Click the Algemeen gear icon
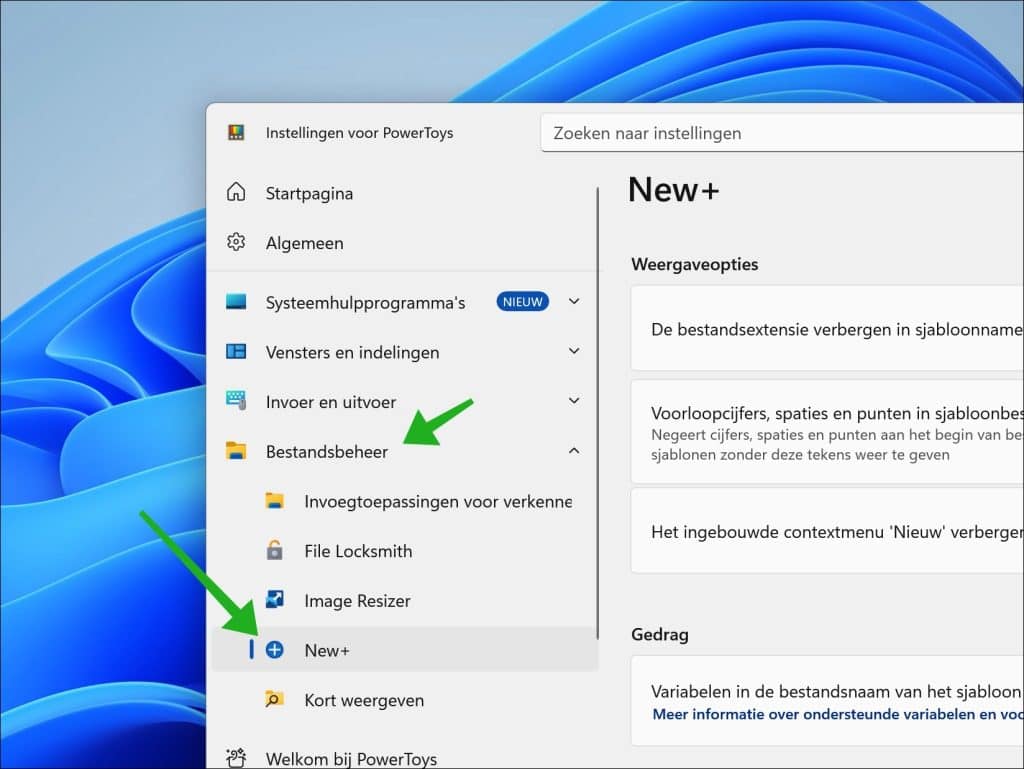Viewport: 1024px width, 769px height. tap(236, 242)
